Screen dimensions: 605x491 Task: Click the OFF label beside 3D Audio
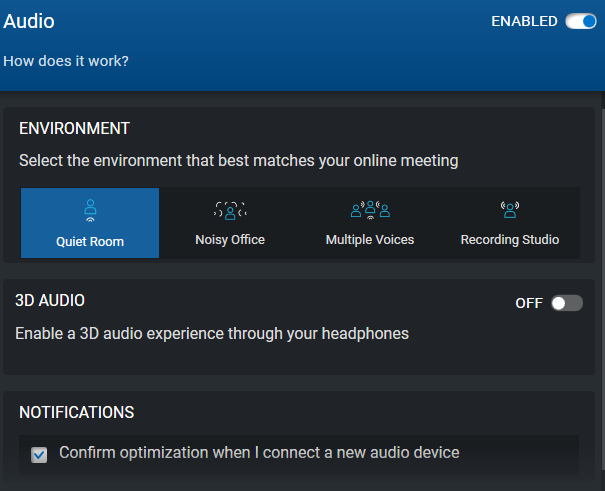pos(529,303)
